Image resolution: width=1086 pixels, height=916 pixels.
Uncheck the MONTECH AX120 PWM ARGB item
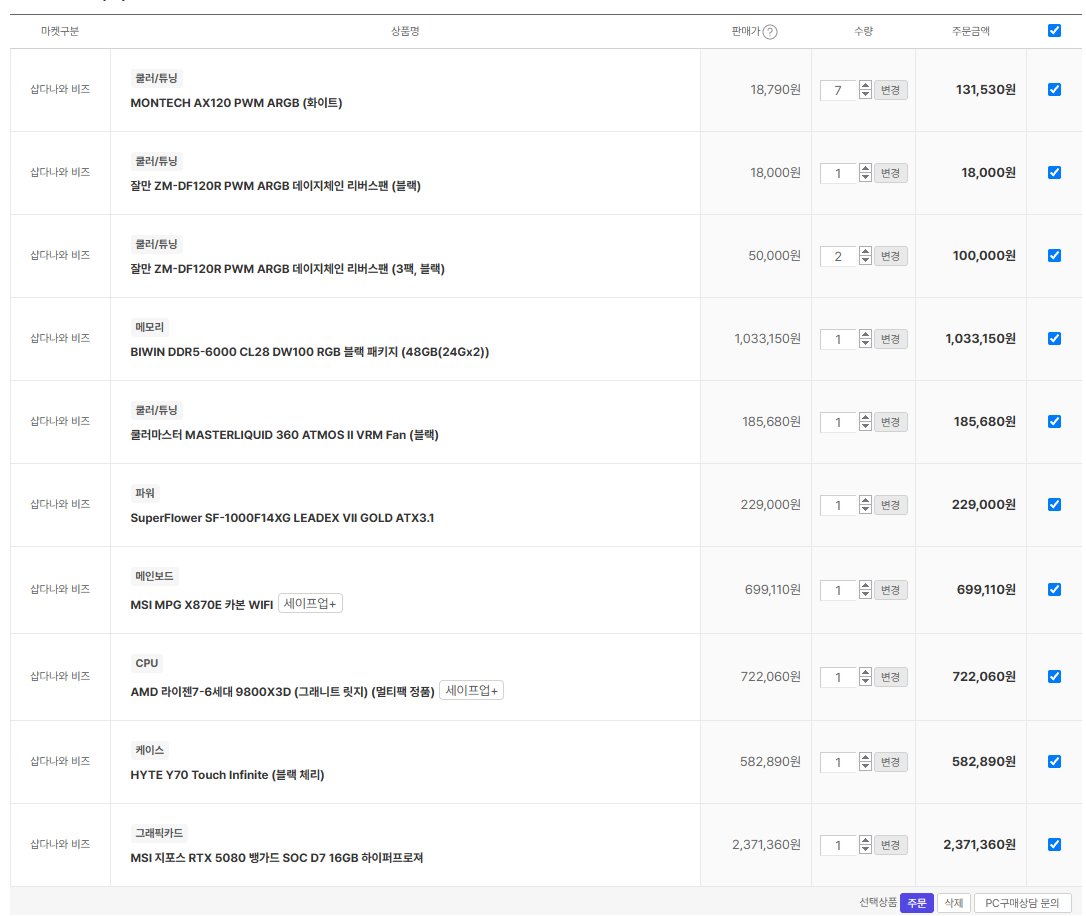coord(1054,89)
